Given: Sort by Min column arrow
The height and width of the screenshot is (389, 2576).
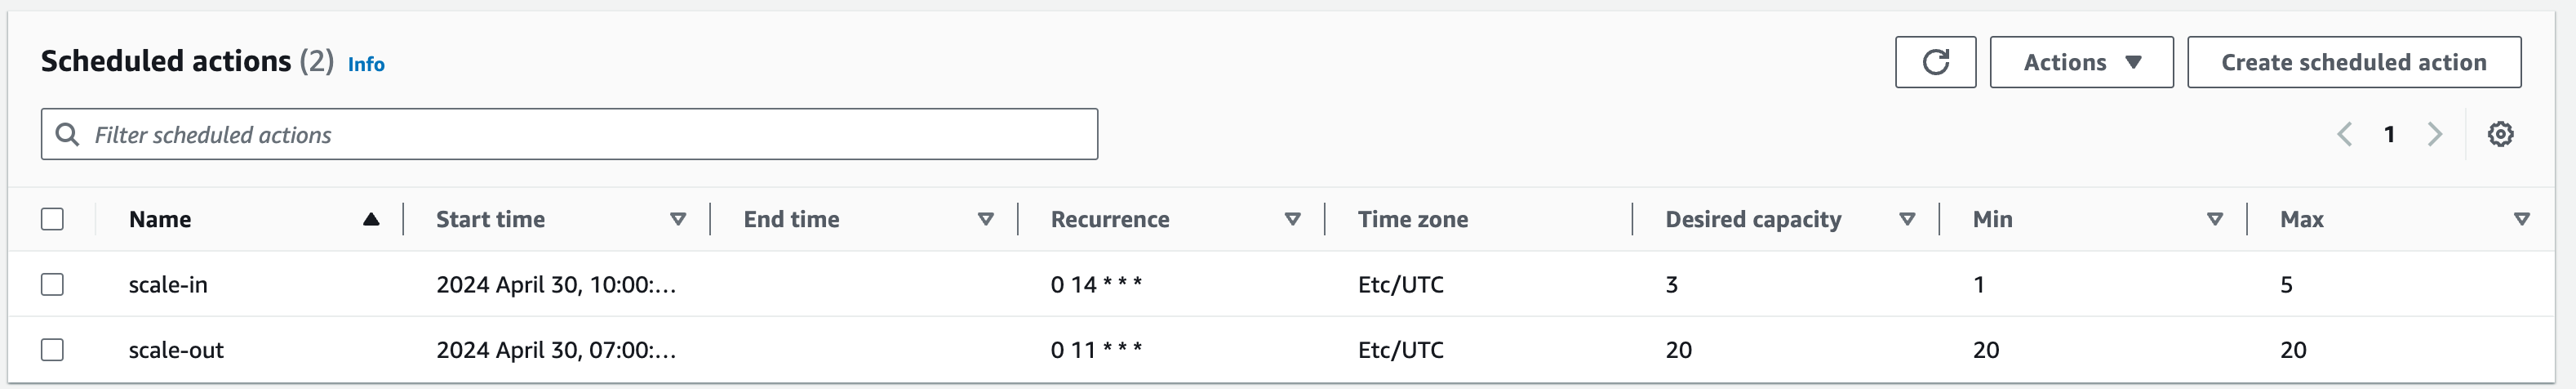Looking at the screenshot, I should coord(2214,219).
